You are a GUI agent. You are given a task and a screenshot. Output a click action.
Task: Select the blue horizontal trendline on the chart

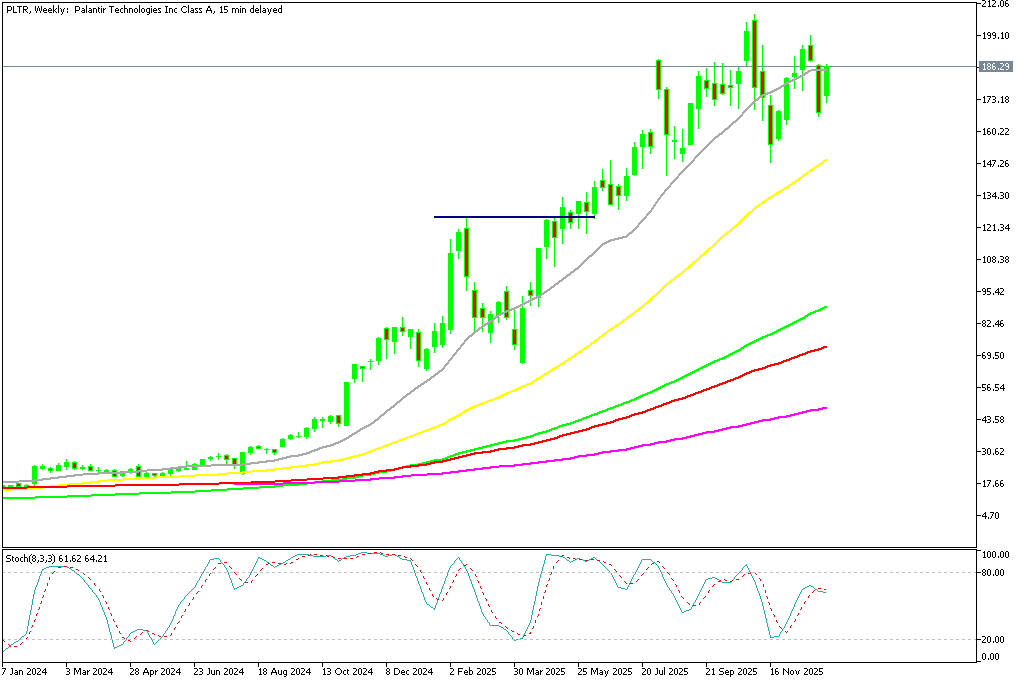coord(510,215)
